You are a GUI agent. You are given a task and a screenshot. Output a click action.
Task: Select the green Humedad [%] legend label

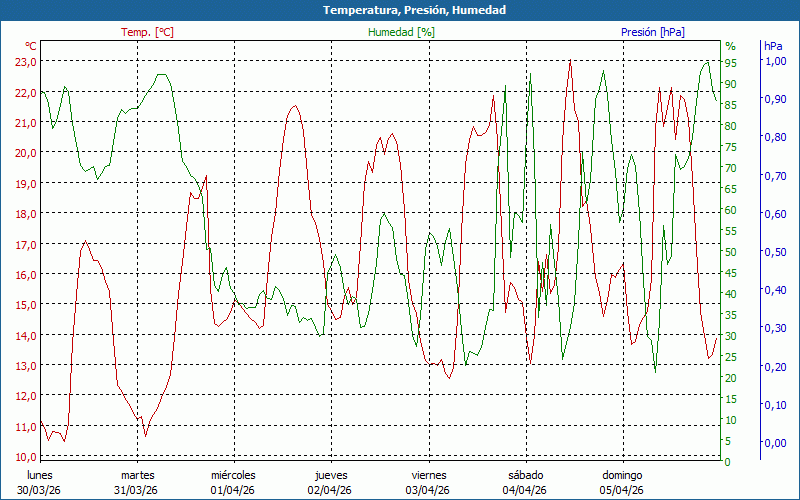pos(402,32)
